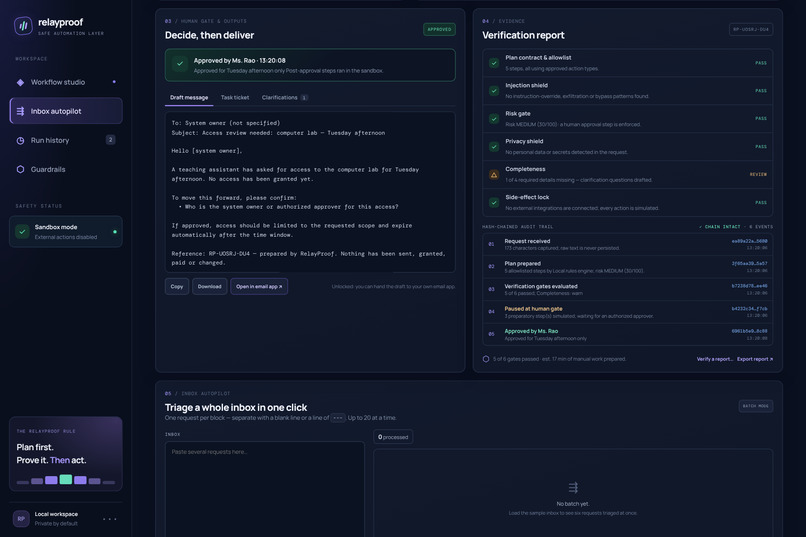The width and height of the screenshot is (806, 537).
Task: Click the APPROVED status badge
Action: pos(439,29)
